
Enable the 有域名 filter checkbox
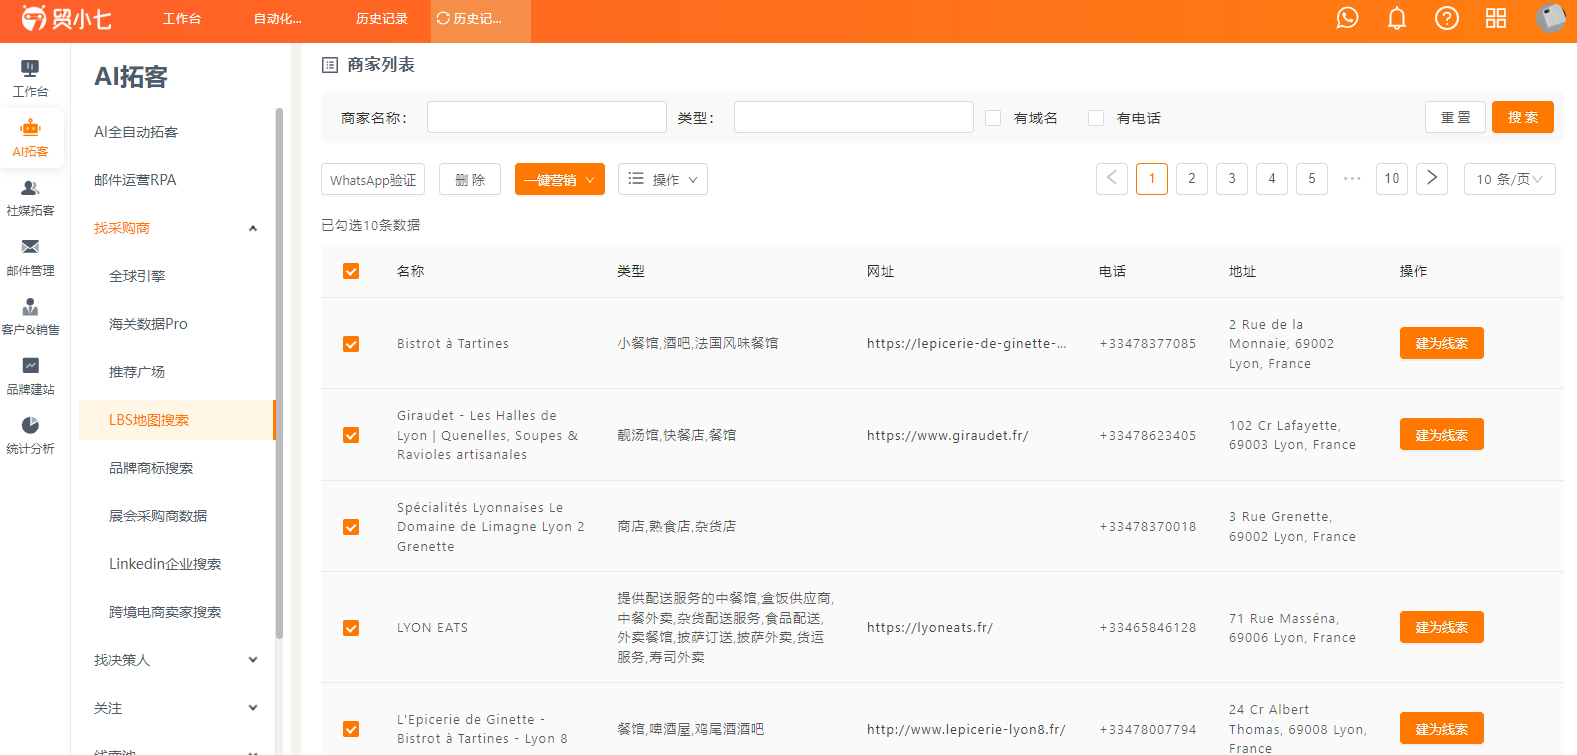pos(993,118)
